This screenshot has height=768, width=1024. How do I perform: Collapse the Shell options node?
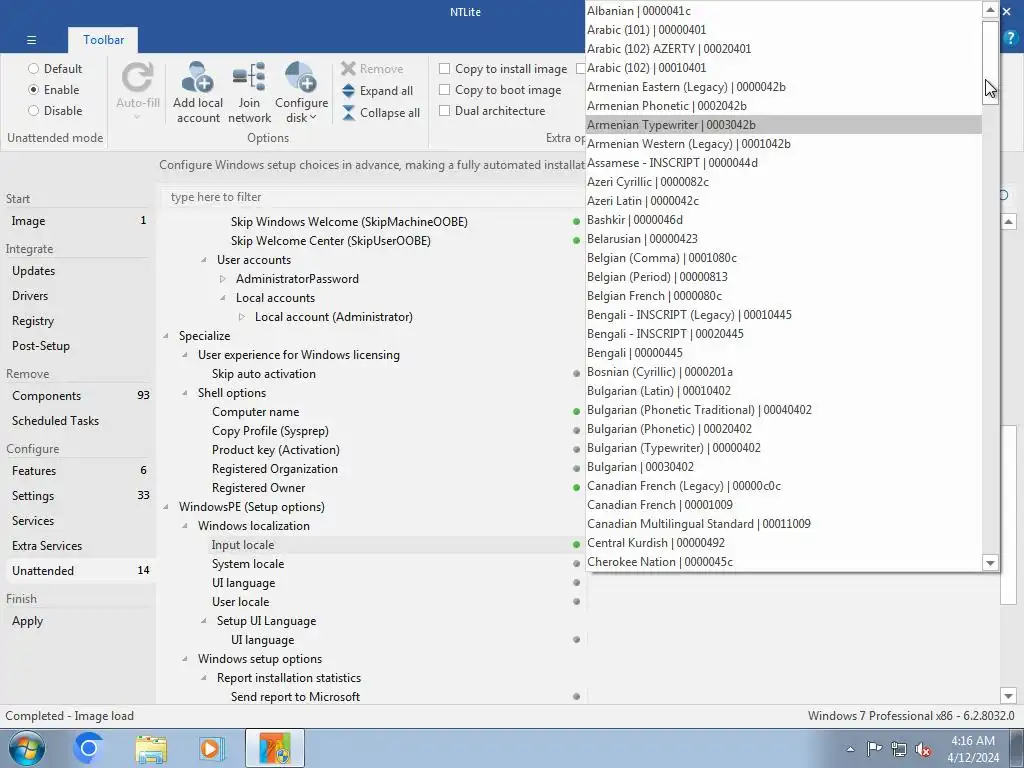185,393
